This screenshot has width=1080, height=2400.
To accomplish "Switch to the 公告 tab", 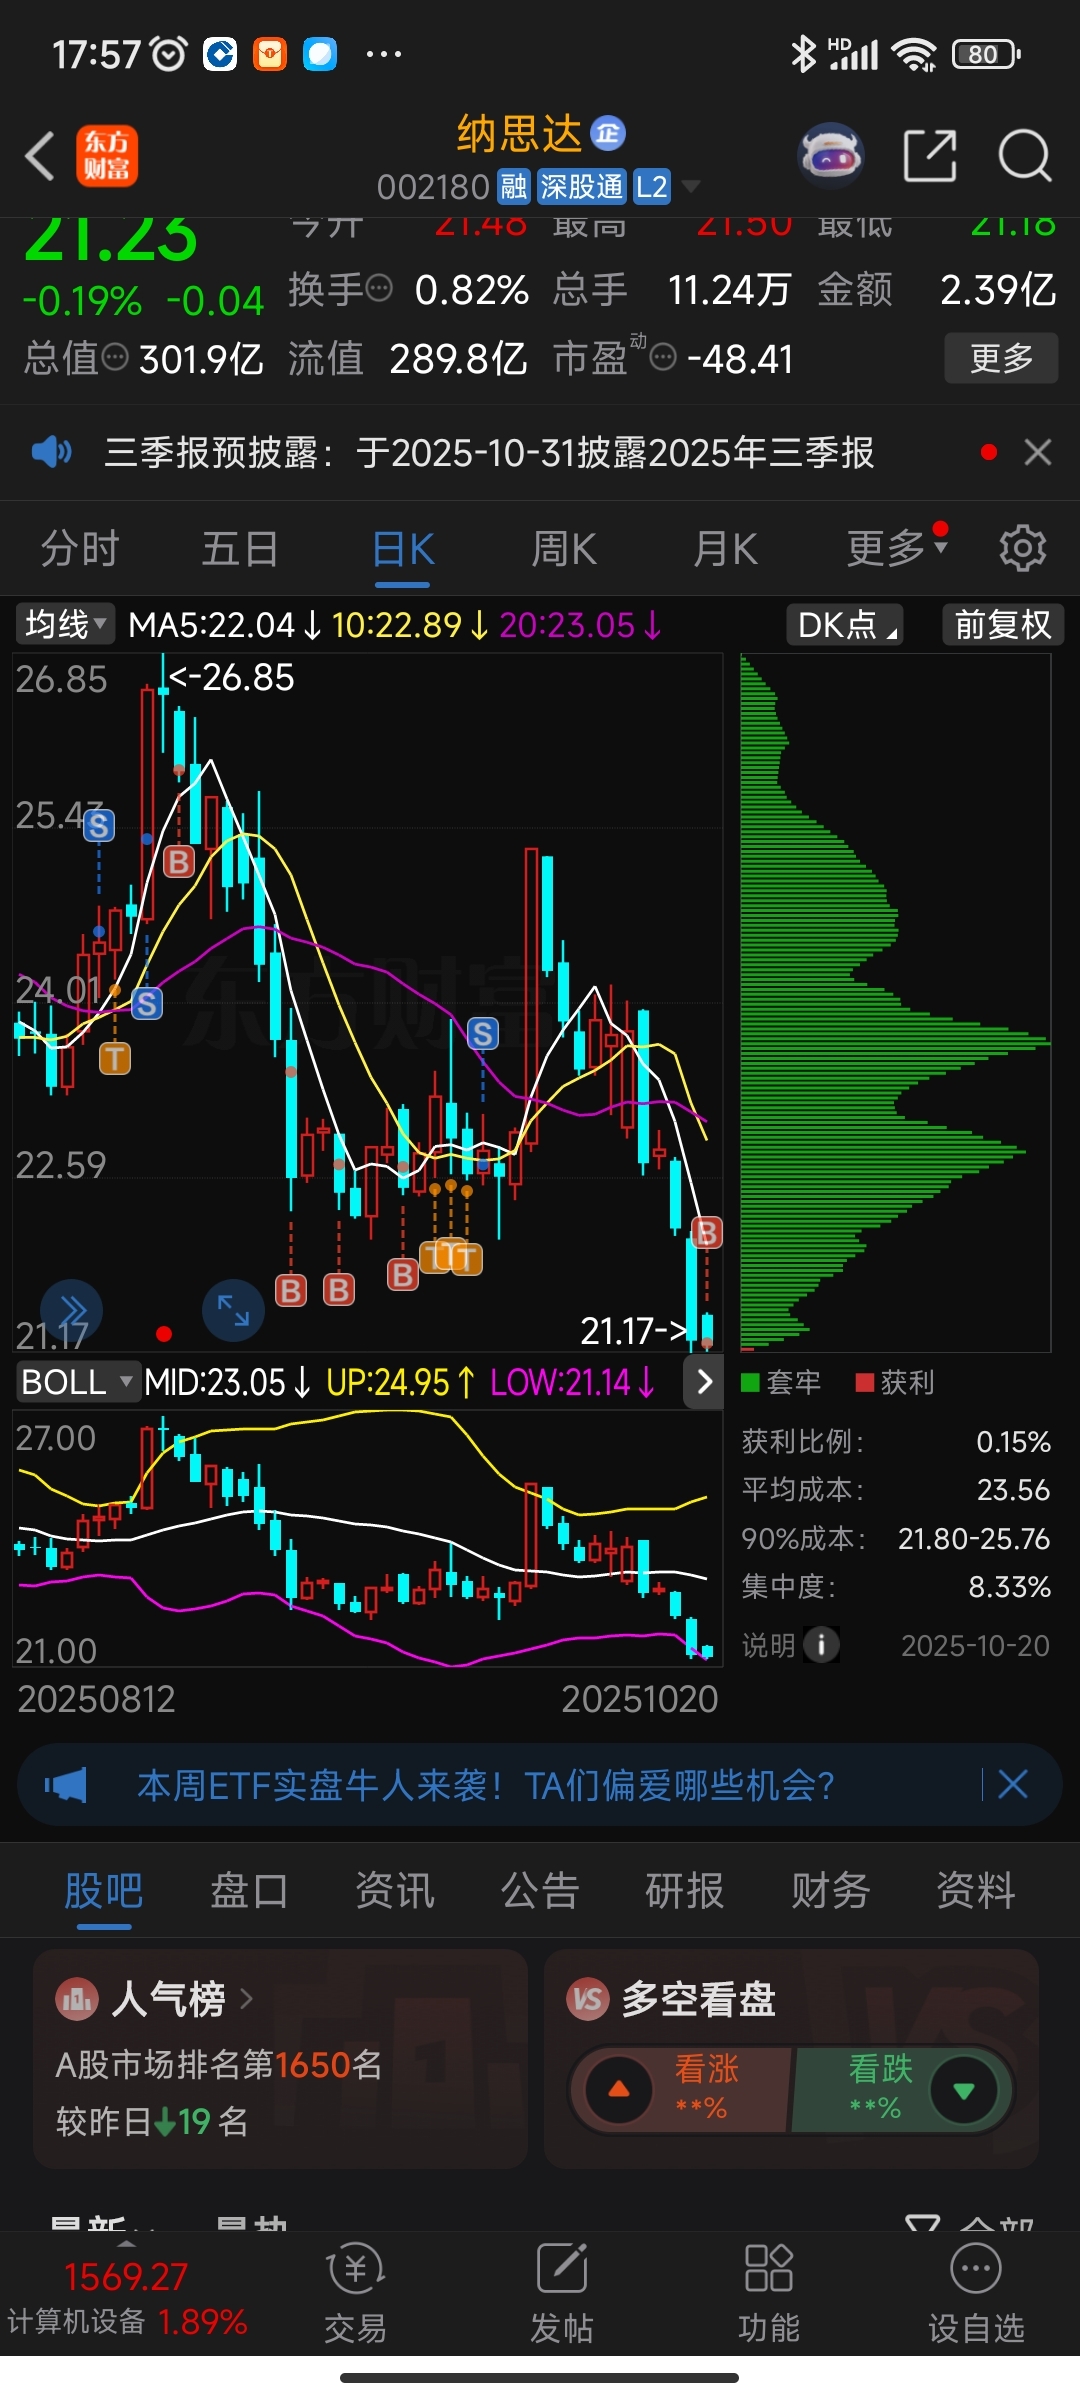I will [540, 1892].
